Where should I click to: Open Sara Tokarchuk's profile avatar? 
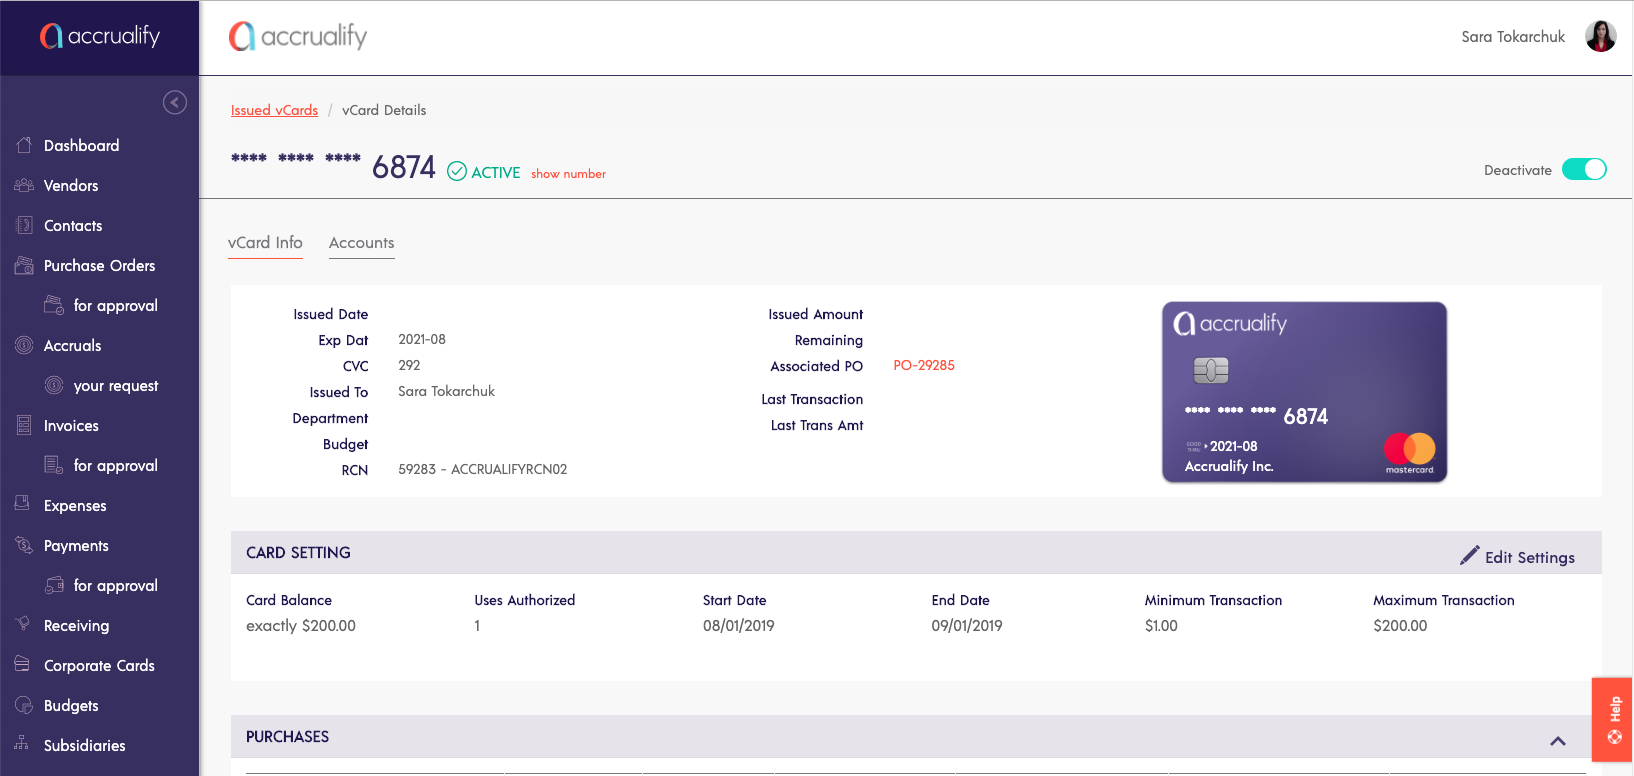(x=1601, y=36)
